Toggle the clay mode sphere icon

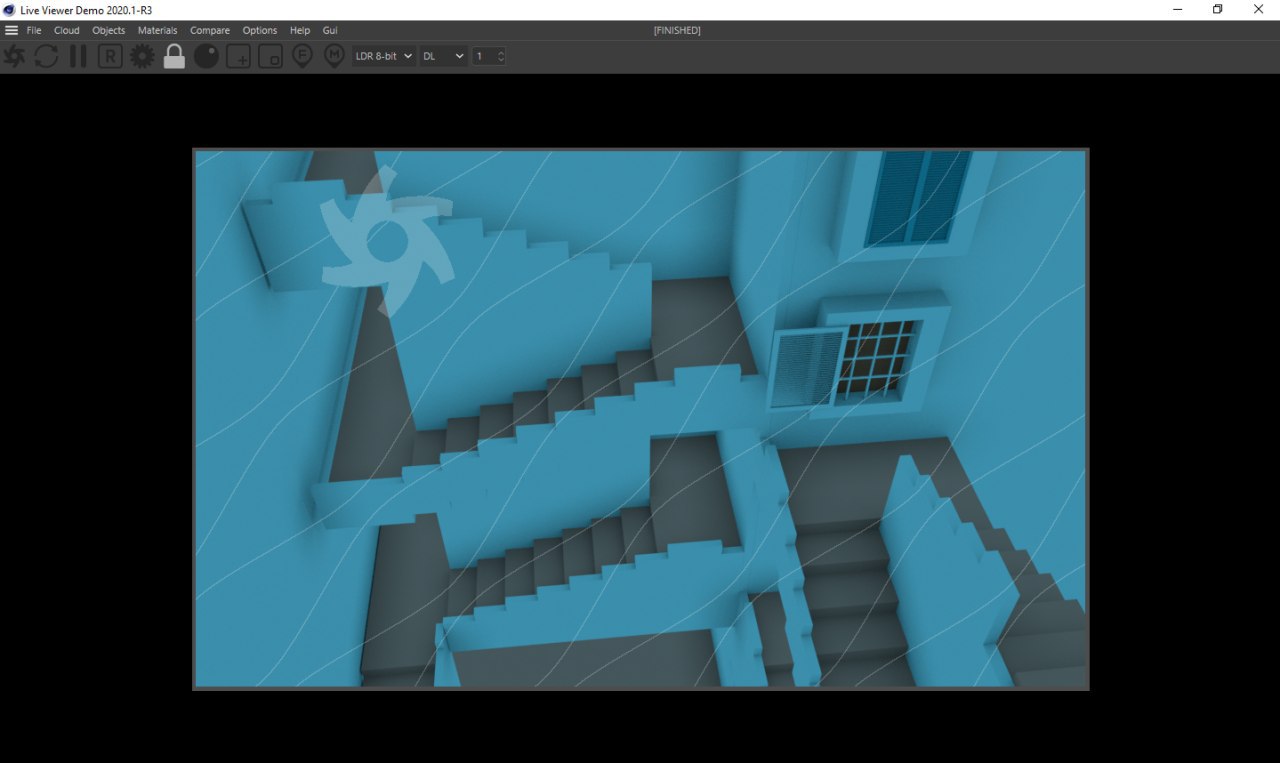point(206,56)
